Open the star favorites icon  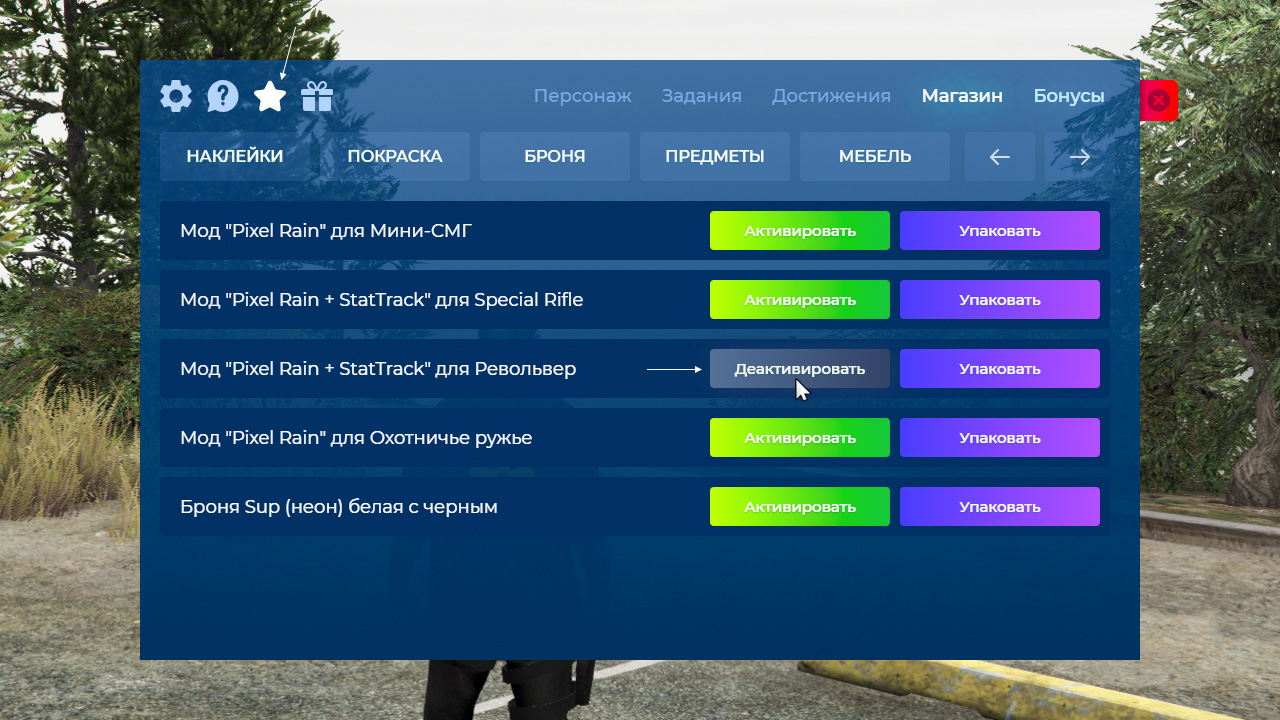(270, 96)
